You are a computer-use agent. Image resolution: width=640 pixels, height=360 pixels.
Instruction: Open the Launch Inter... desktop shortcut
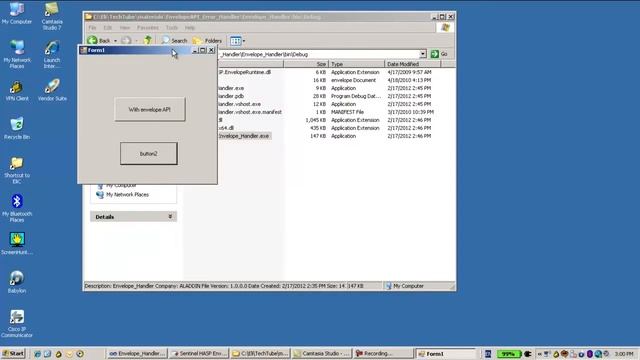pyautogui.click(x=52, y=54)
